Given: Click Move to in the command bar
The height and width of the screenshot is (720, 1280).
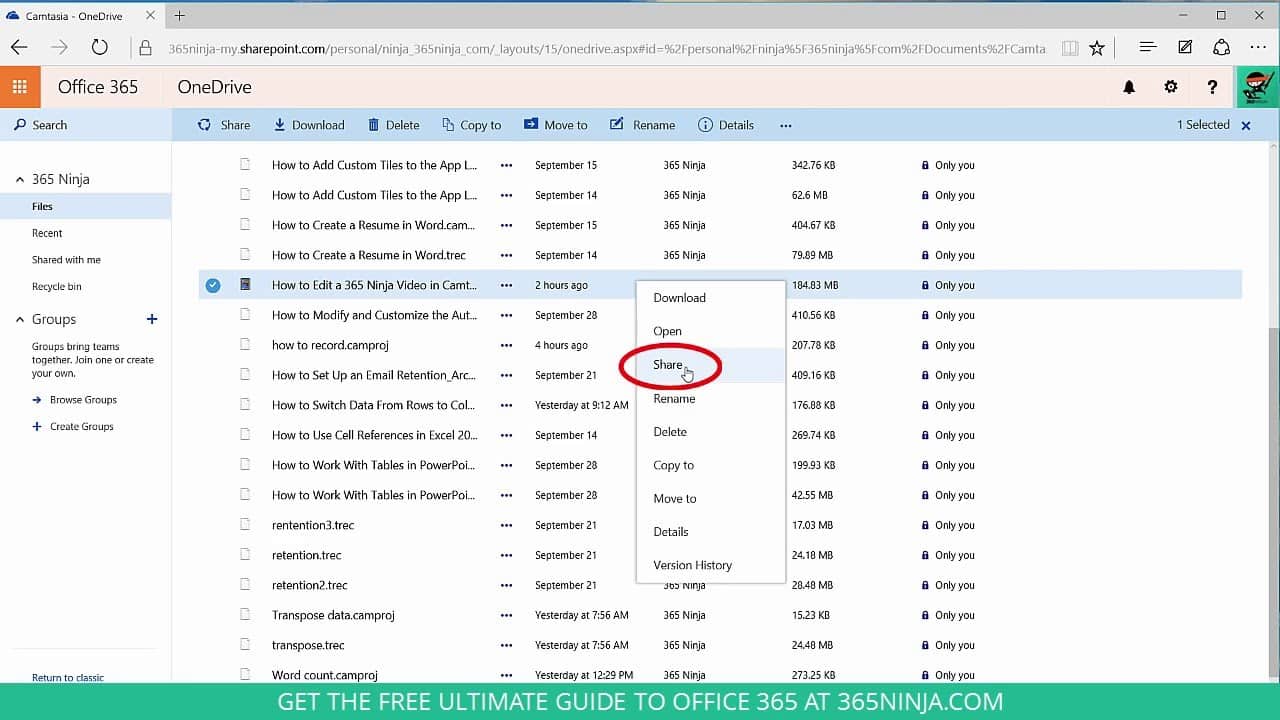Looking at the screenshot, I should point(556,125).
